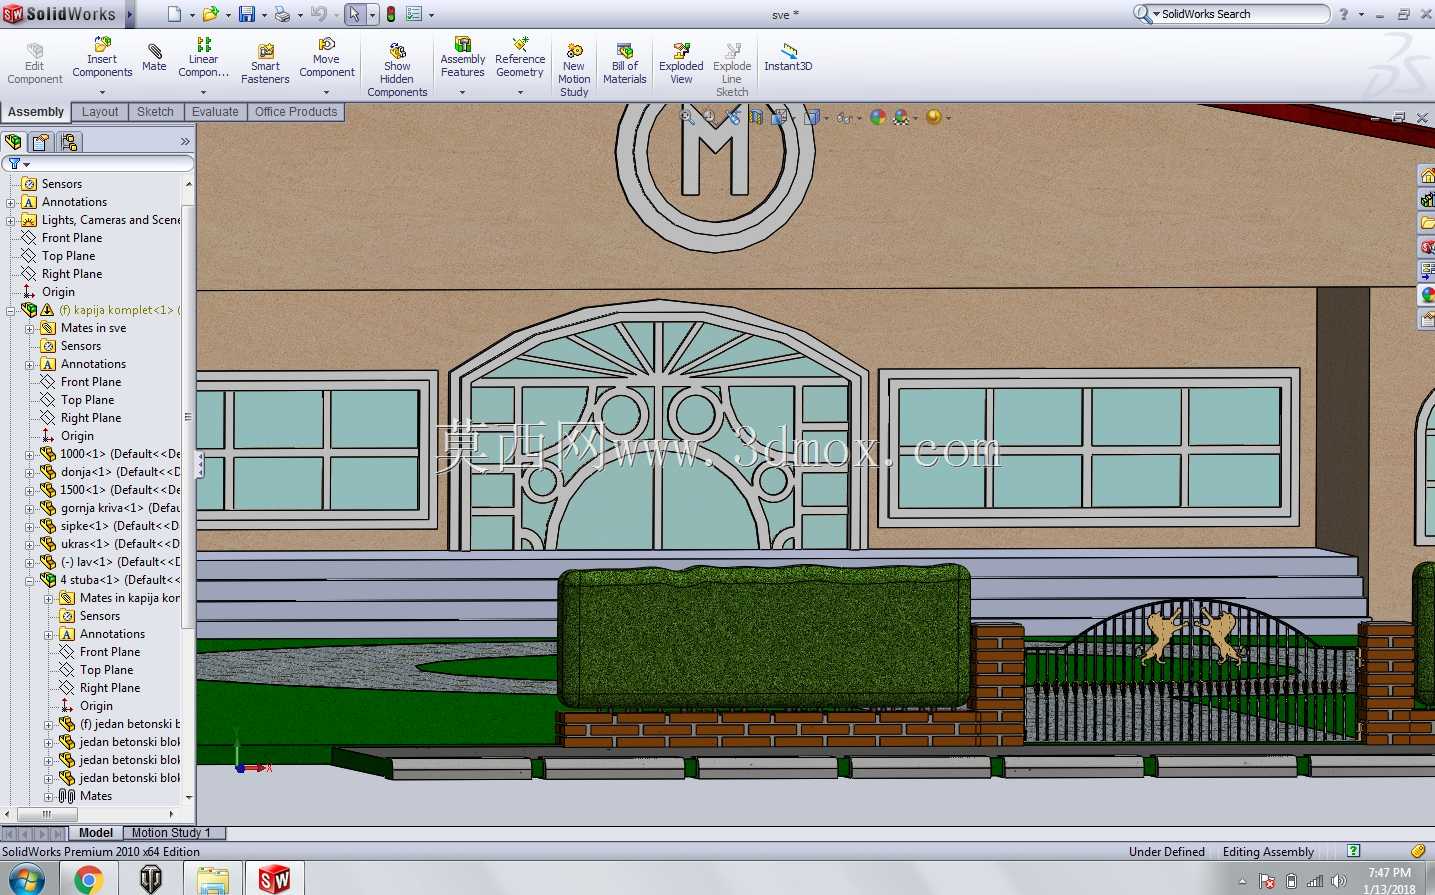Screen dimensions: 1435x895
Task: Click the Open file icon
Action: (210, 14)
